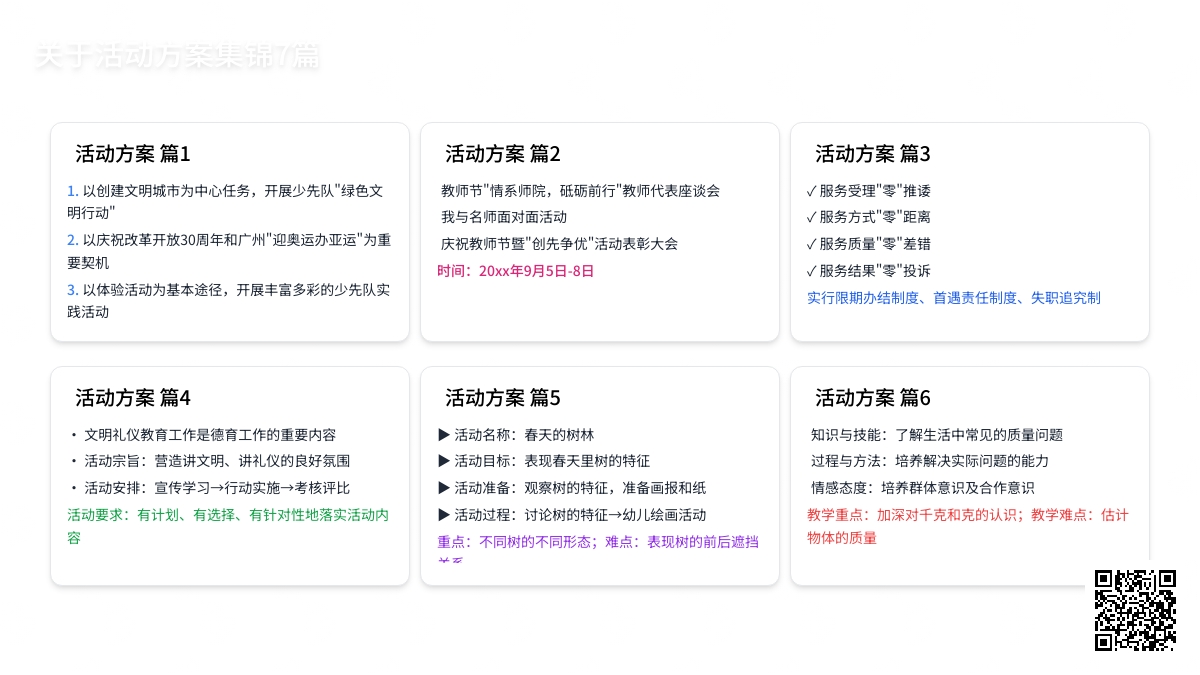Viewport: 1200px width, 675px height.
Task: Click the pink 时间：20xx年9月5日-8日 text
Action: [516, 271]
